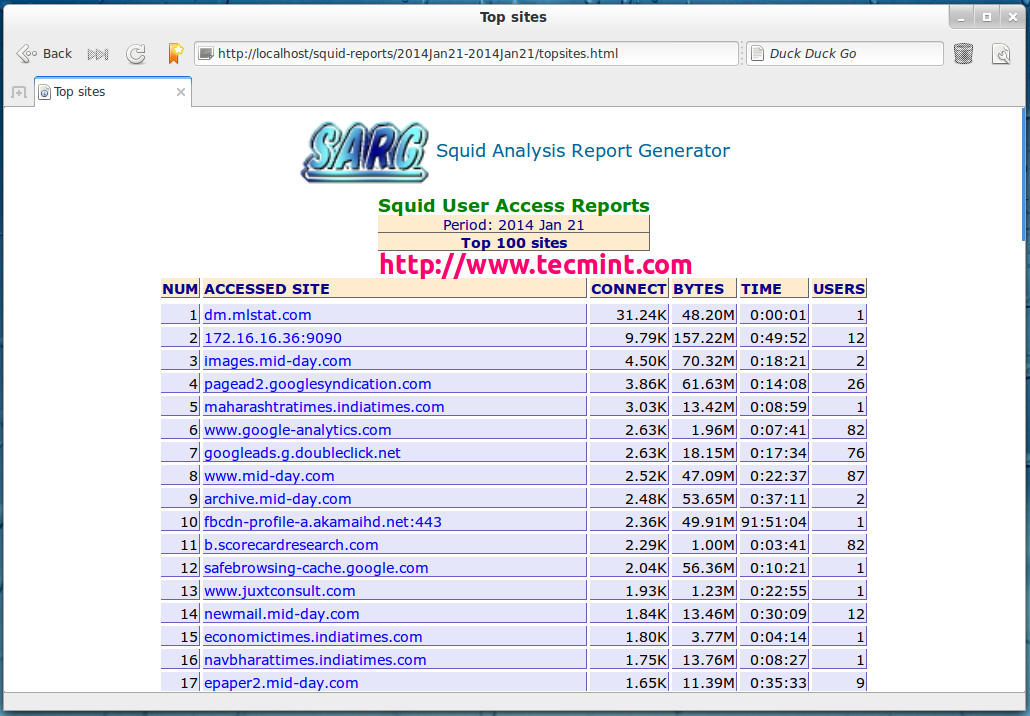Open safebrowsing-cache.google.com link
Image resolution: width=1030 pixels, height=716 pixels.
[316, 568]
